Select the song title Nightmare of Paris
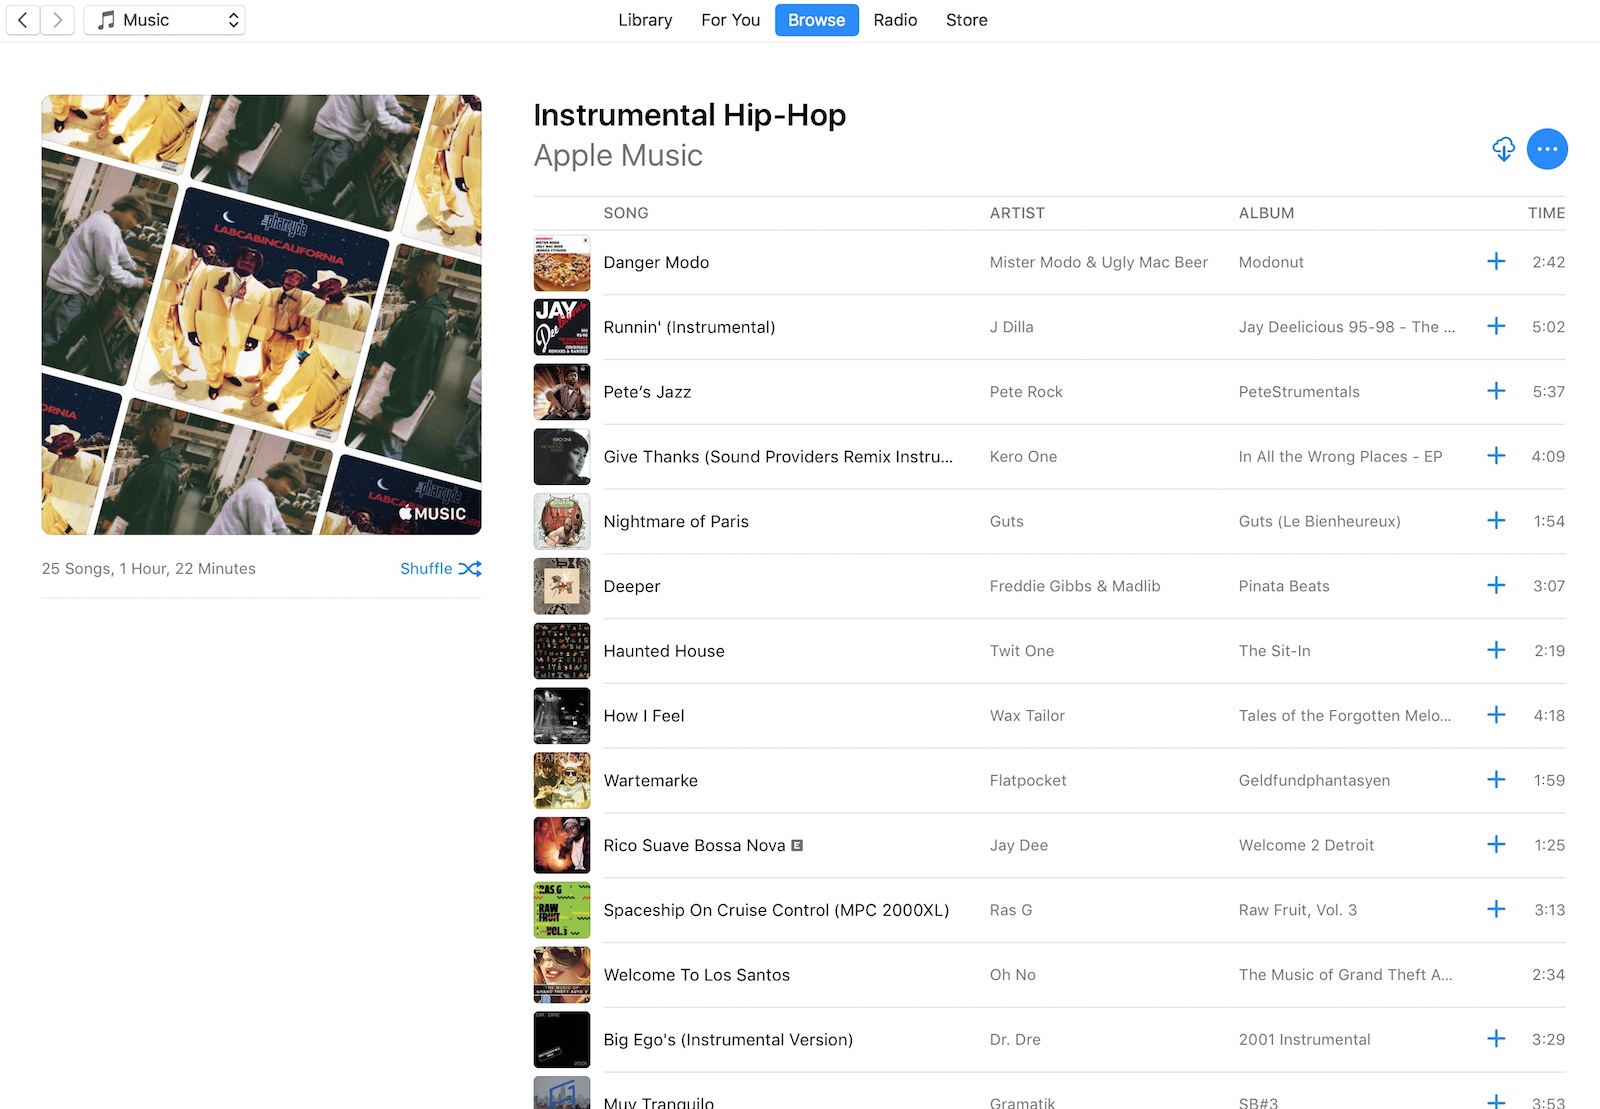 [676, 521]
